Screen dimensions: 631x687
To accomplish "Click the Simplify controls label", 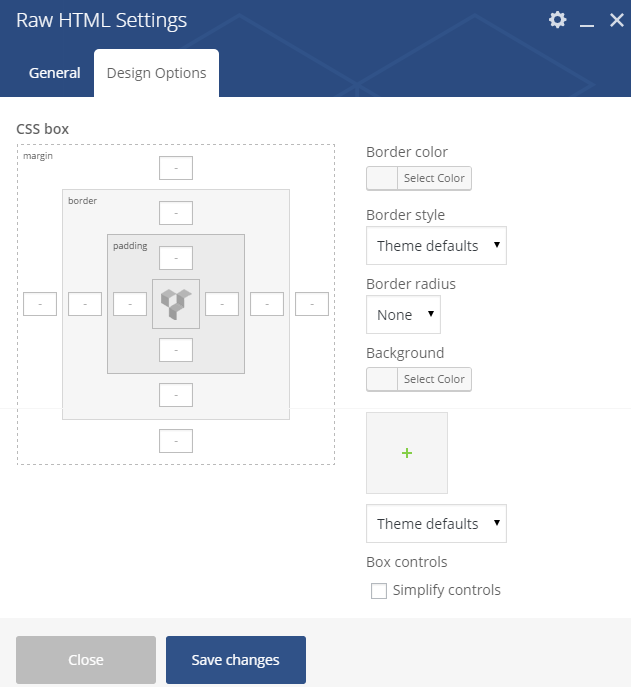I will coord(447,590).
